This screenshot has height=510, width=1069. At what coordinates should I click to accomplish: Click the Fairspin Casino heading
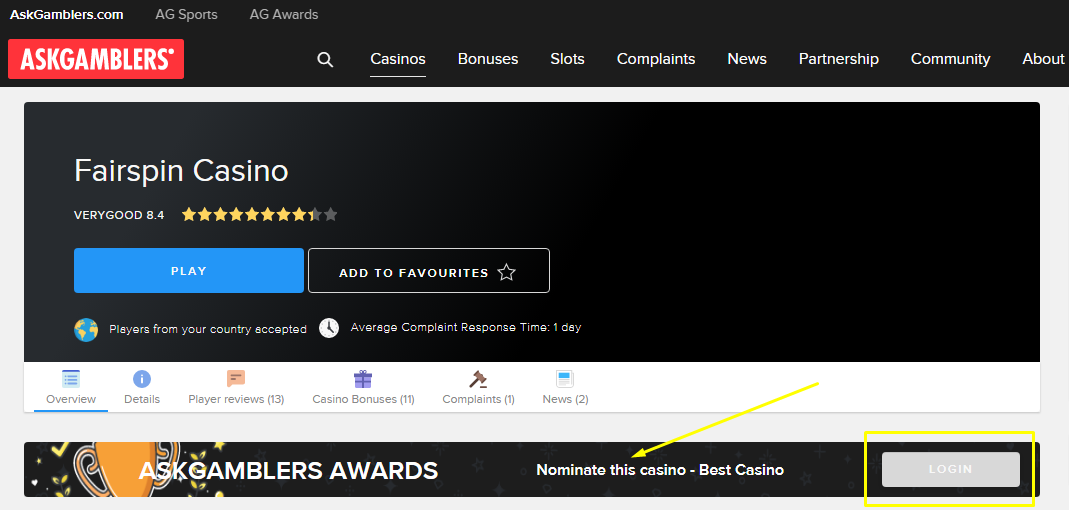[181, 170]
